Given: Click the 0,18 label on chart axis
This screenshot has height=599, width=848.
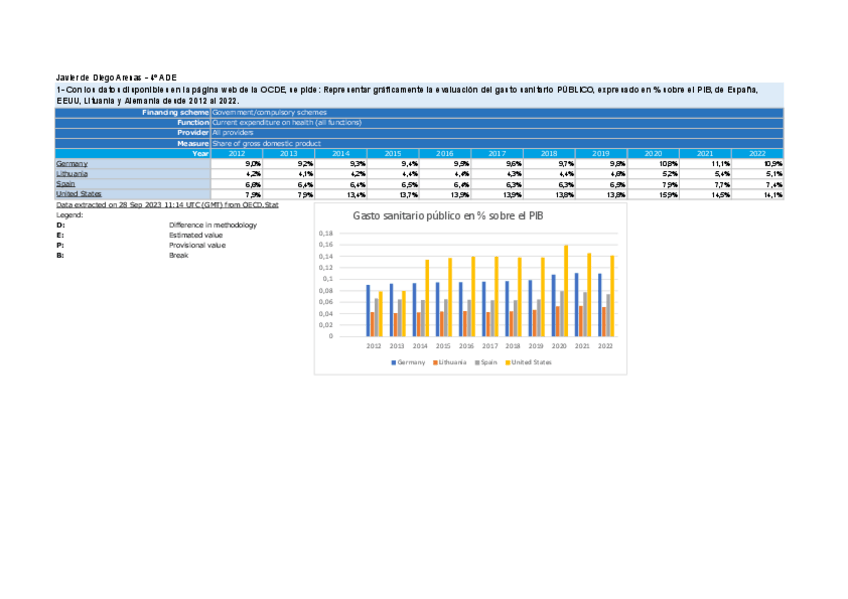Looking at the screenshot, I should pos(324,234).
